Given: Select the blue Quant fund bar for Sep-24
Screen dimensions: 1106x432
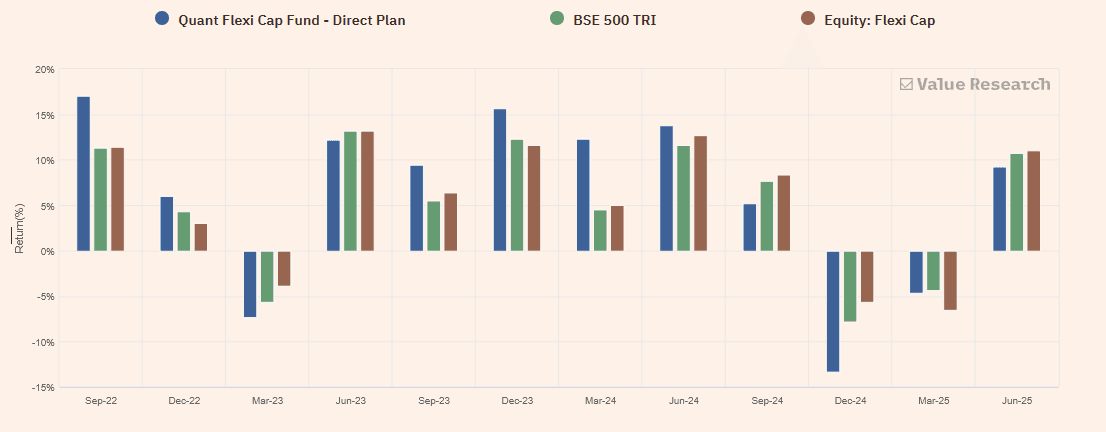Looking at the screenshot, I should [x=749, y=227].
